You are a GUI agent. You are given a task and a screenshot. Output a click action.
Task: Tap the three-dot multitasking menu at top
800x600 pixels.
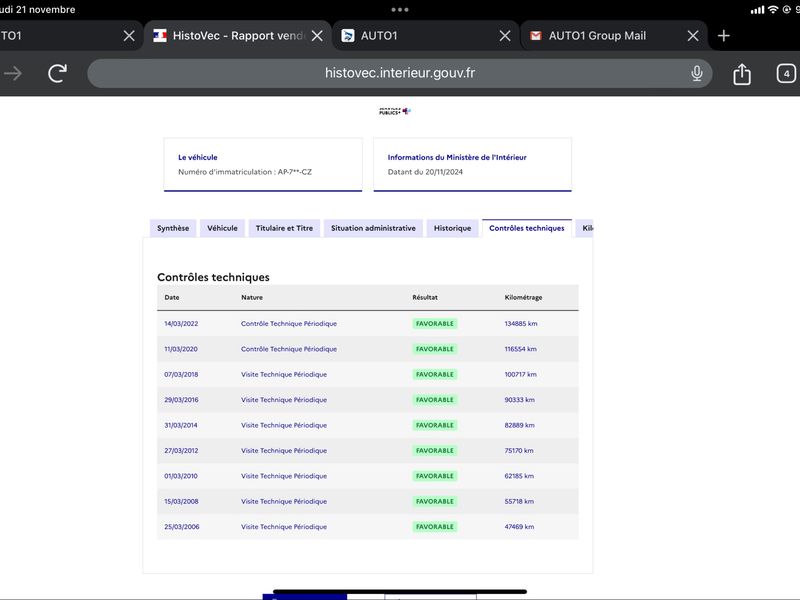click(x=399, y=9)
